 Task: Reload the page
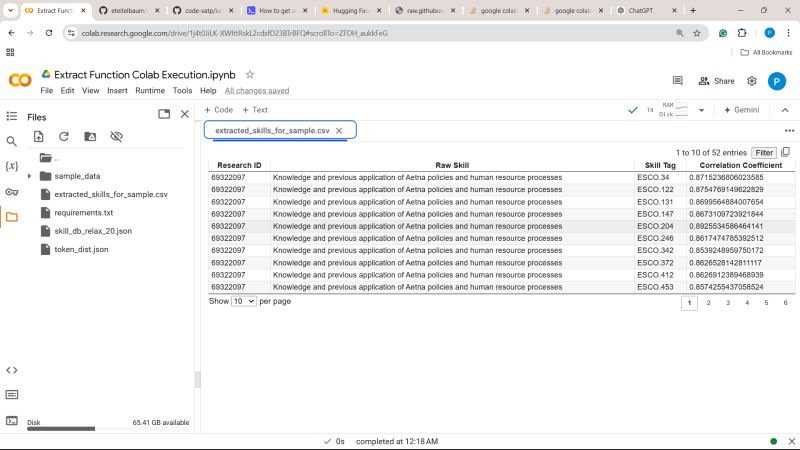click(49, 33)
